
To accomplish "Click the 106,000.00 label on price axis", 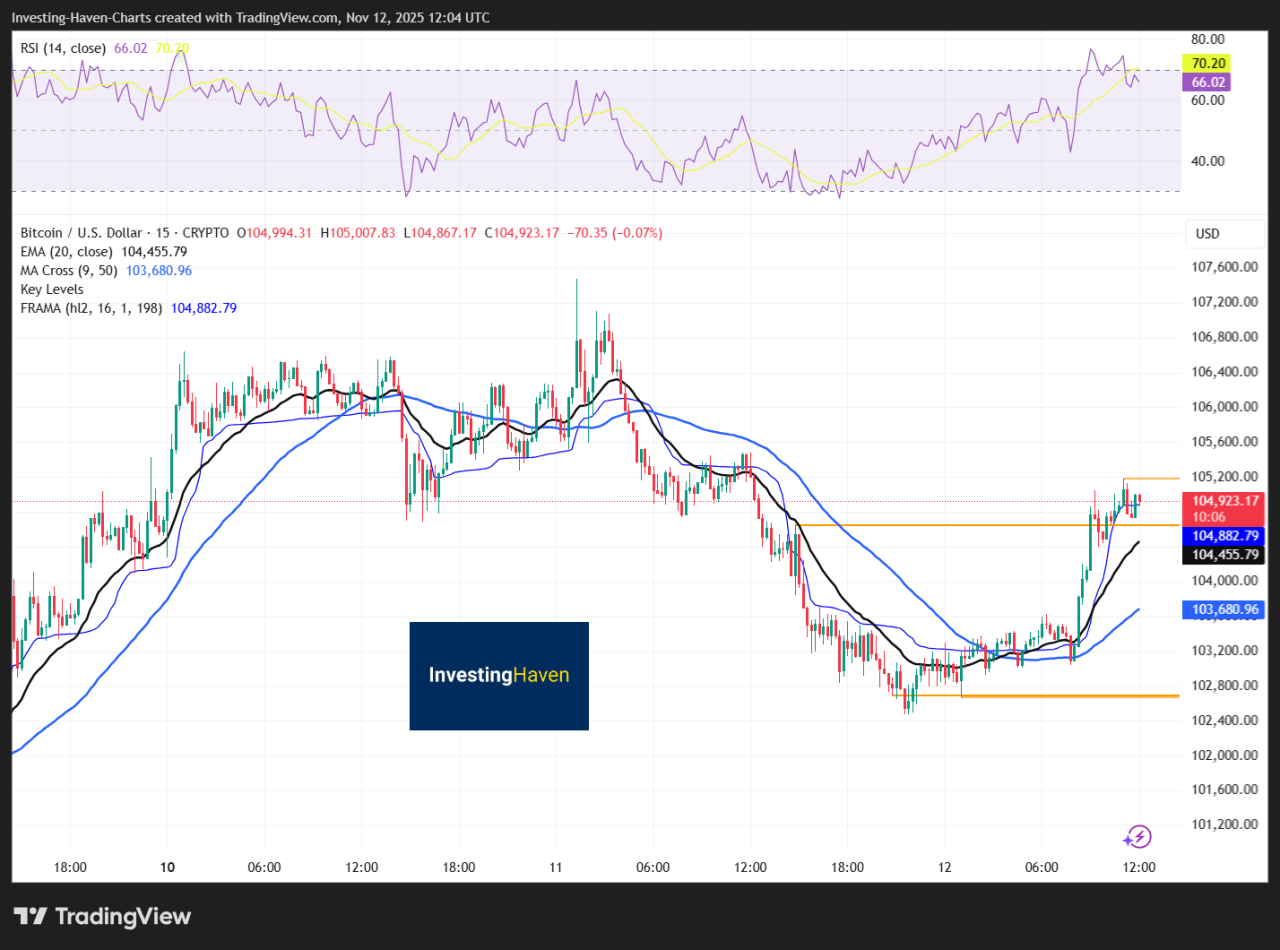I will (1223, 407).
